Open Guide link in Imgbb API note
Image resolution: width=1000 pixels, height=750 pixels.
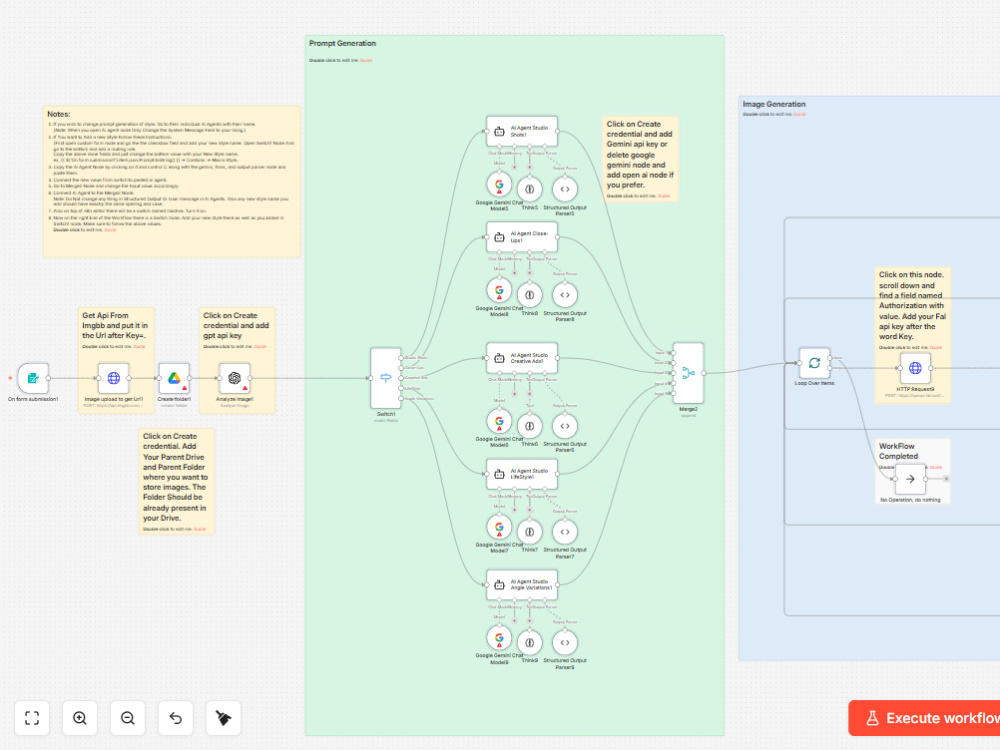(139, 347)
